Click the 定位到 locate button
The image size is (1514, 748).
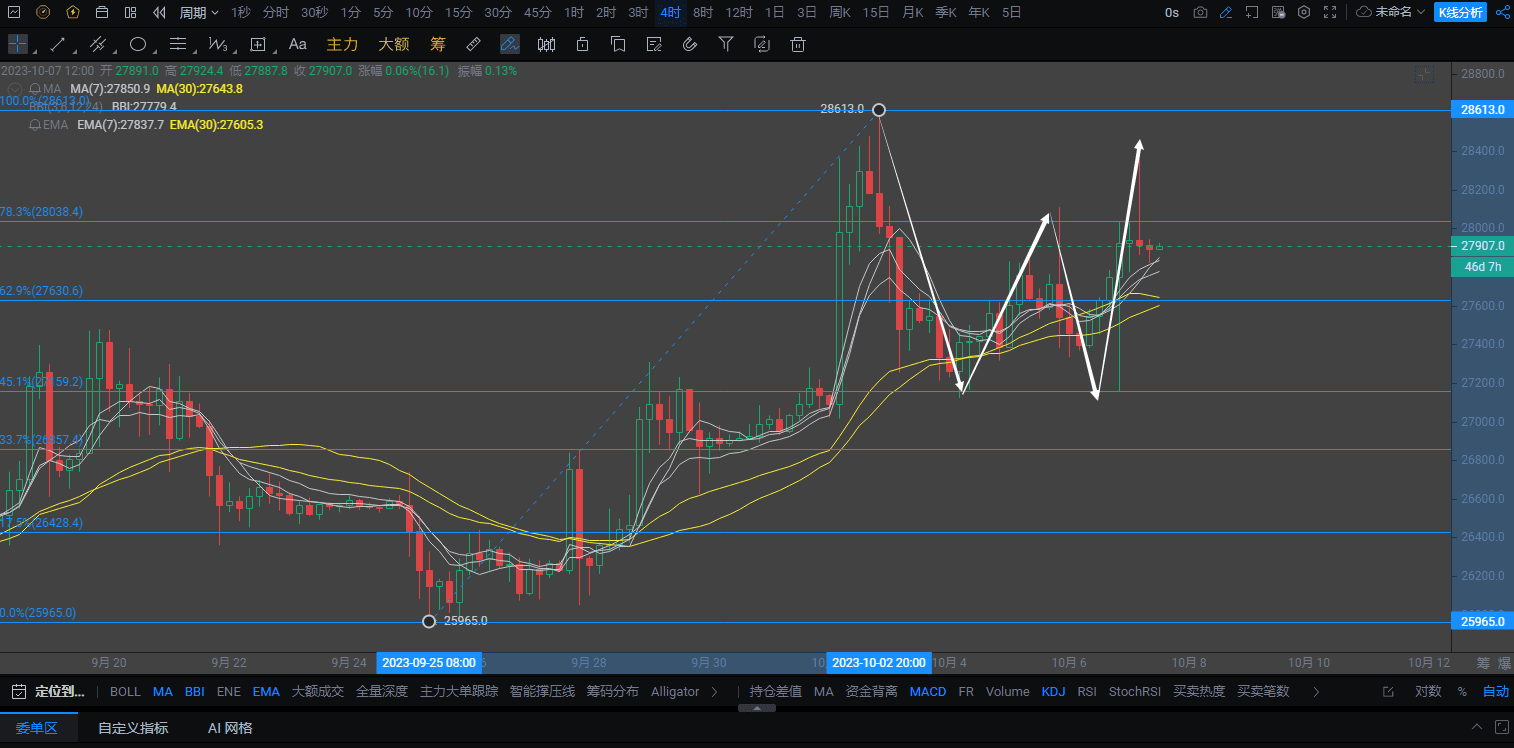click(x=50, y=691)
